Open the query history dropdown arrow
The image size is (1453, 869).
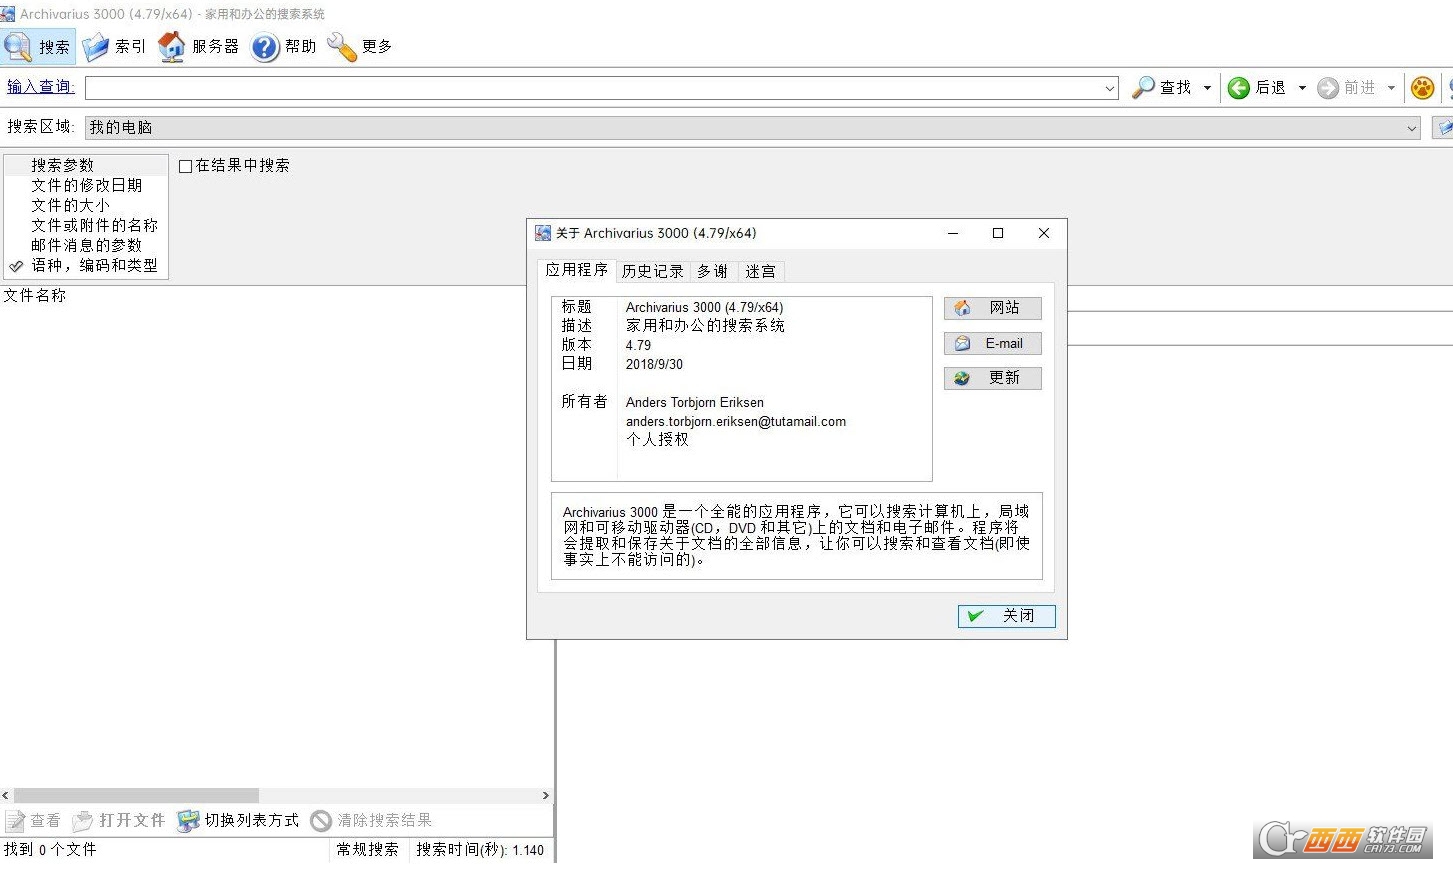pos(1110,88)
